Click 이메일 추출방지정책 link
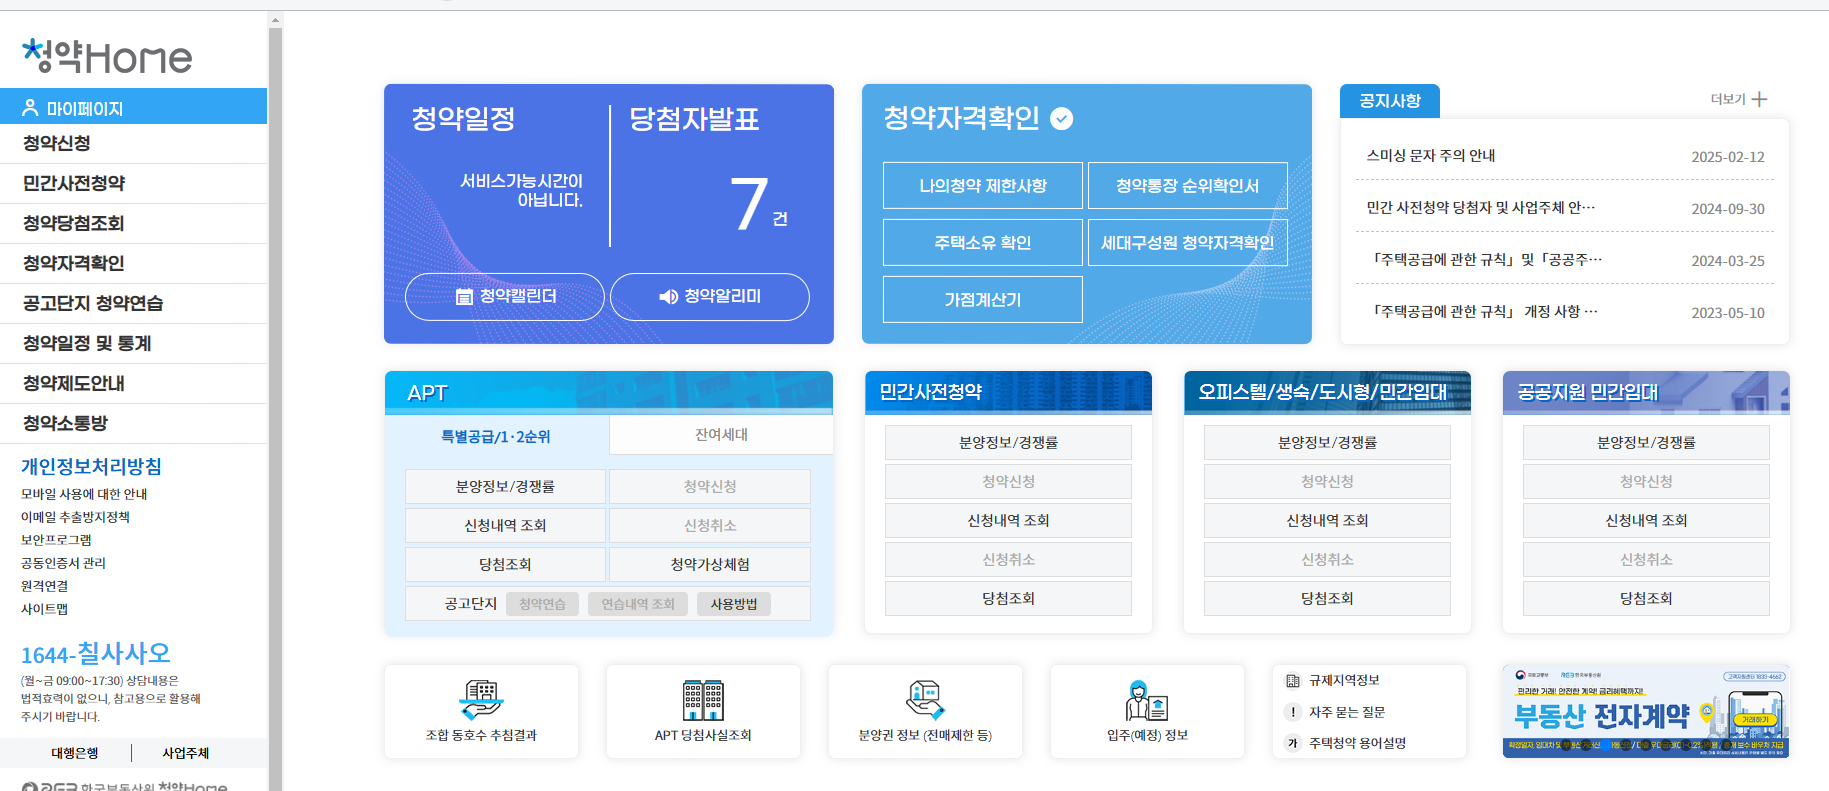1829x791 pixels. 76,517
